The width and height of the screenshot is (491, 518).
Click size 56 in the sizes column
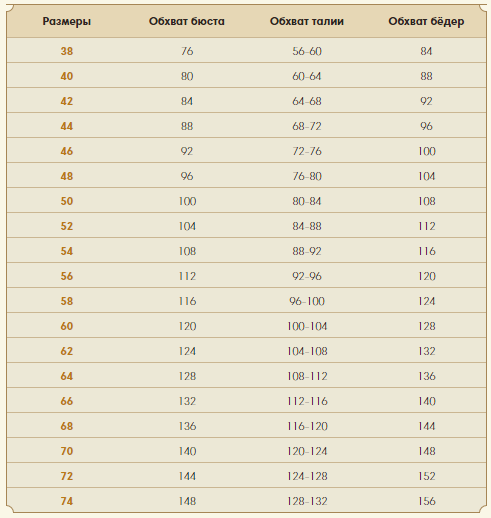coord(67,276)
